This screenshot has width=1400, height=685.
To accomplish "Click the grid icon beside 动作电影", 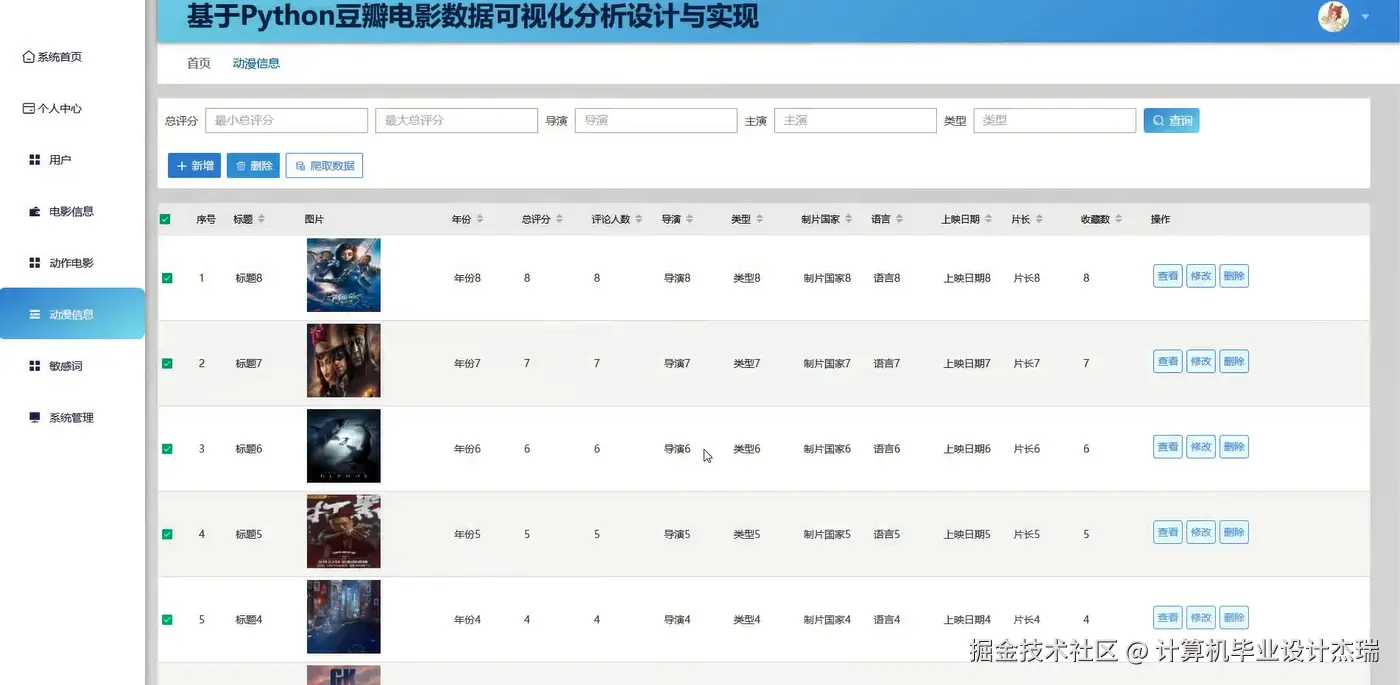I will point(34,263).
